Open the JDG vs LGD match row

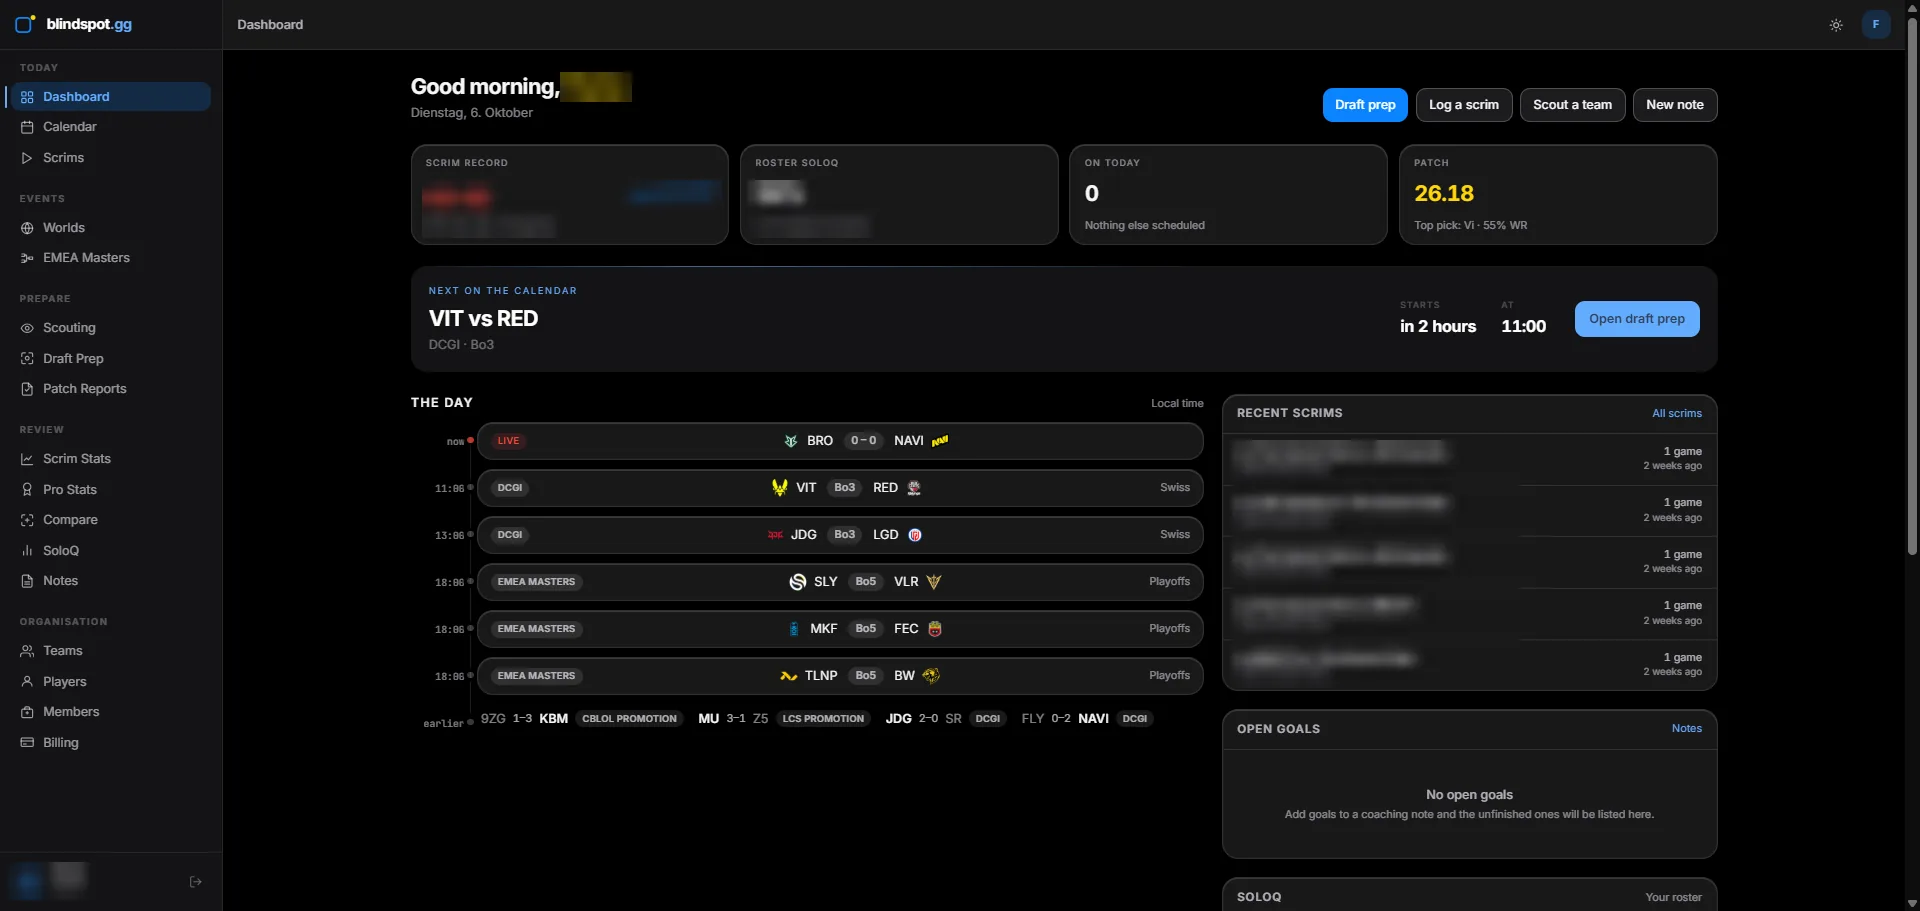click(x=840, y=535)
